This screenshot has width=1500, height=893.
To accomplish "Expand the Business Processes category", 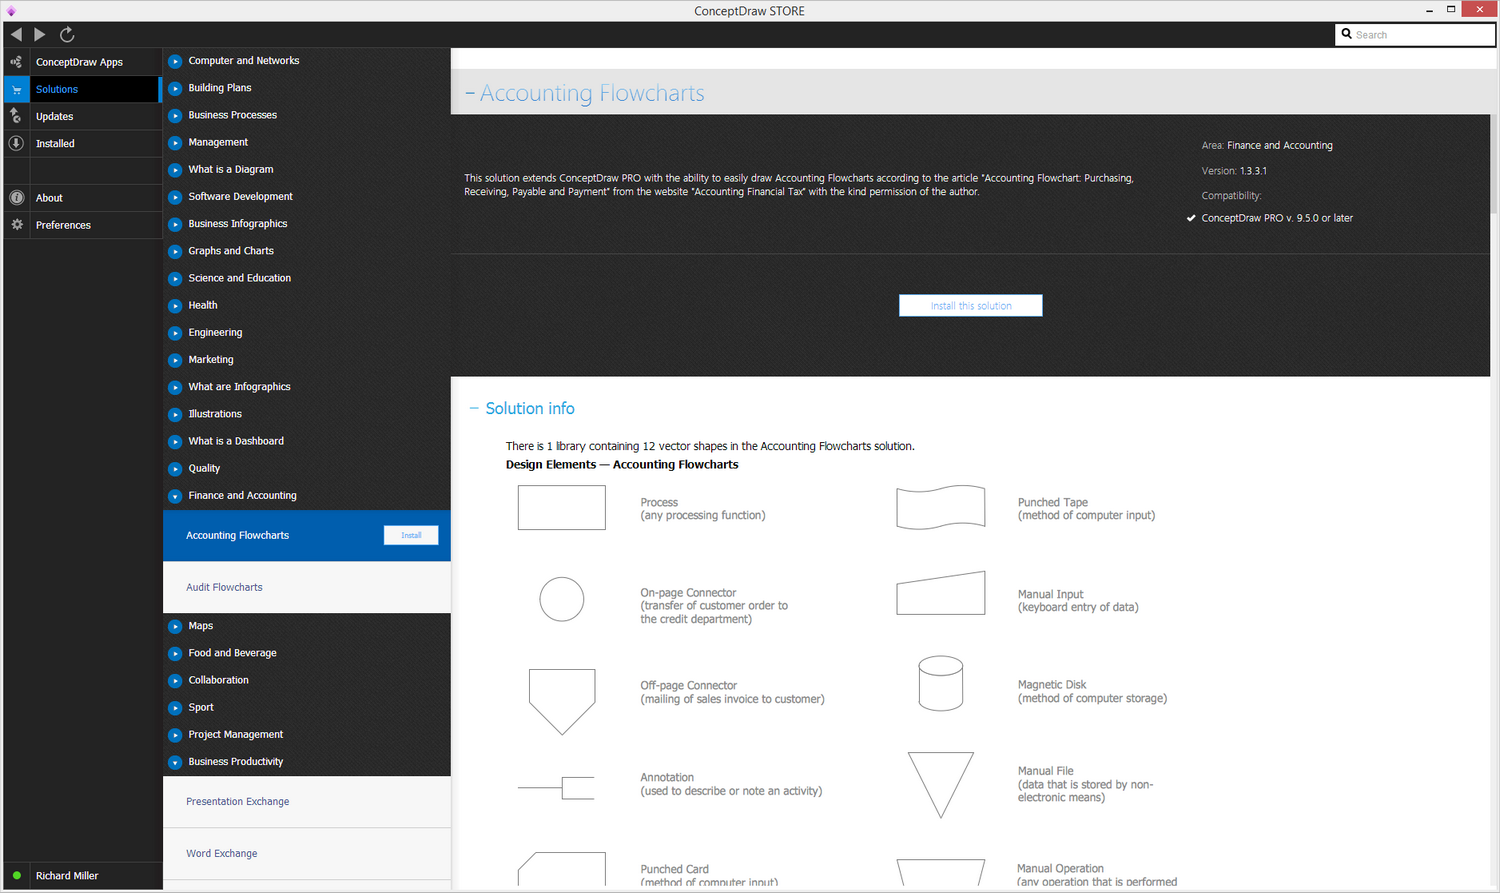I will coord(175,115).
